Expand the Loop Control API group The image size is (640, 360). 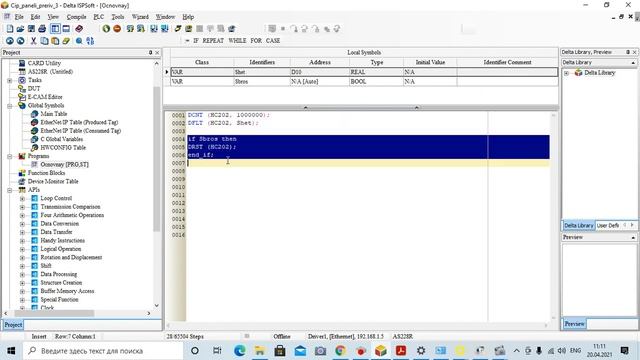[x=22, y=198]
